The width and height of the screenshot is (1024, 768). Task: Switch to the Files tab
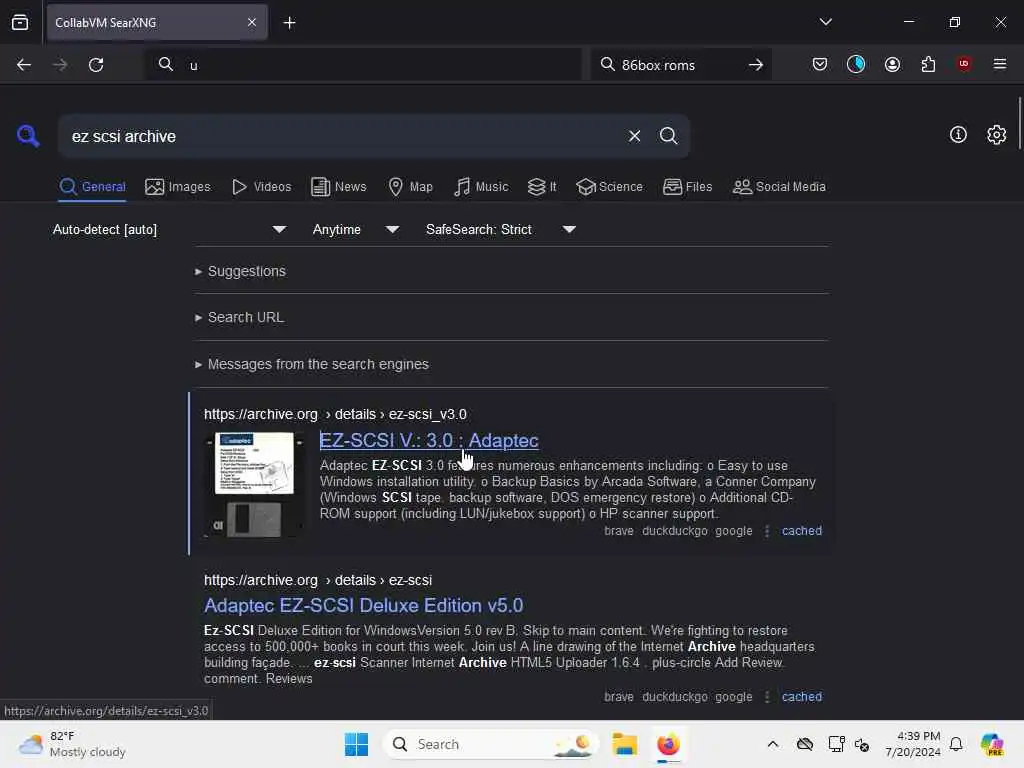pos(687,187)
